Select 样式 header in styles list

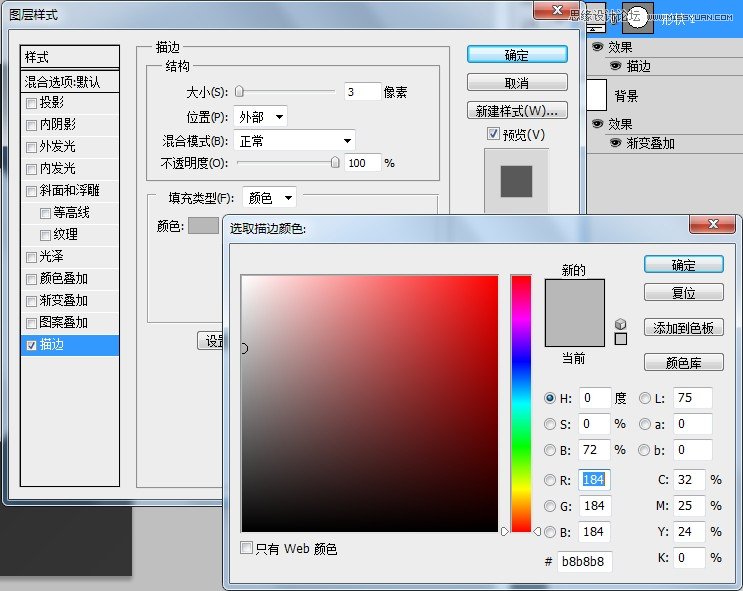coord(70,57)
